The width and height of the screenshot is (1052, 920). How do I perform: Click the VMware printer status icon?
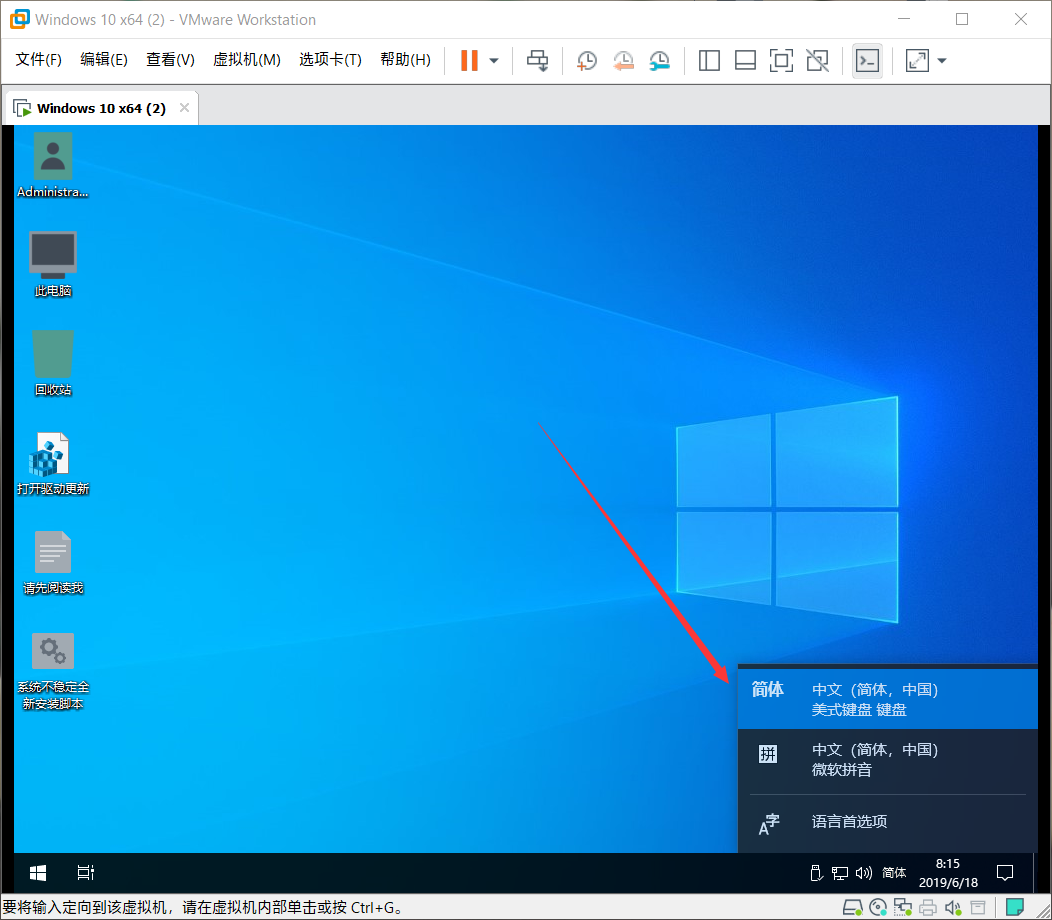(x=928, y=908)
